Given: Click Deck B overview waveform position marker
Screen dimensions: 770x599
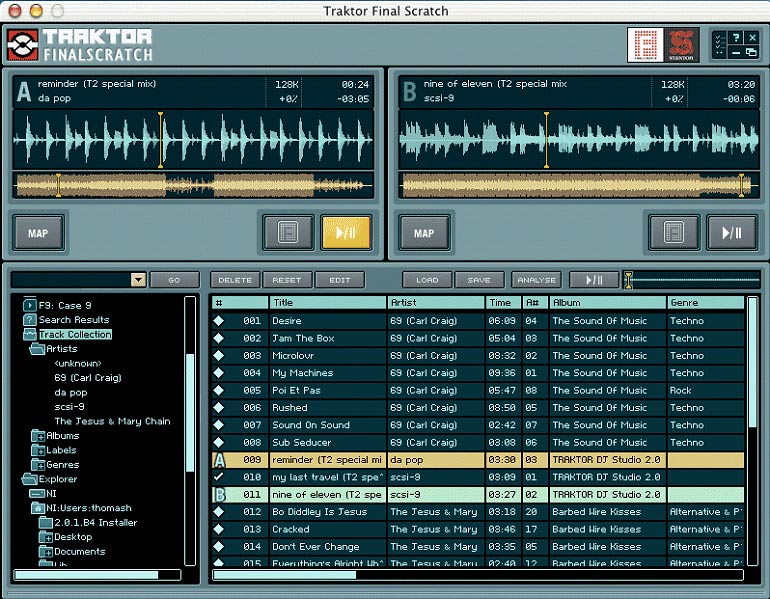Looking at the screenshot, I should click(742, 185).
